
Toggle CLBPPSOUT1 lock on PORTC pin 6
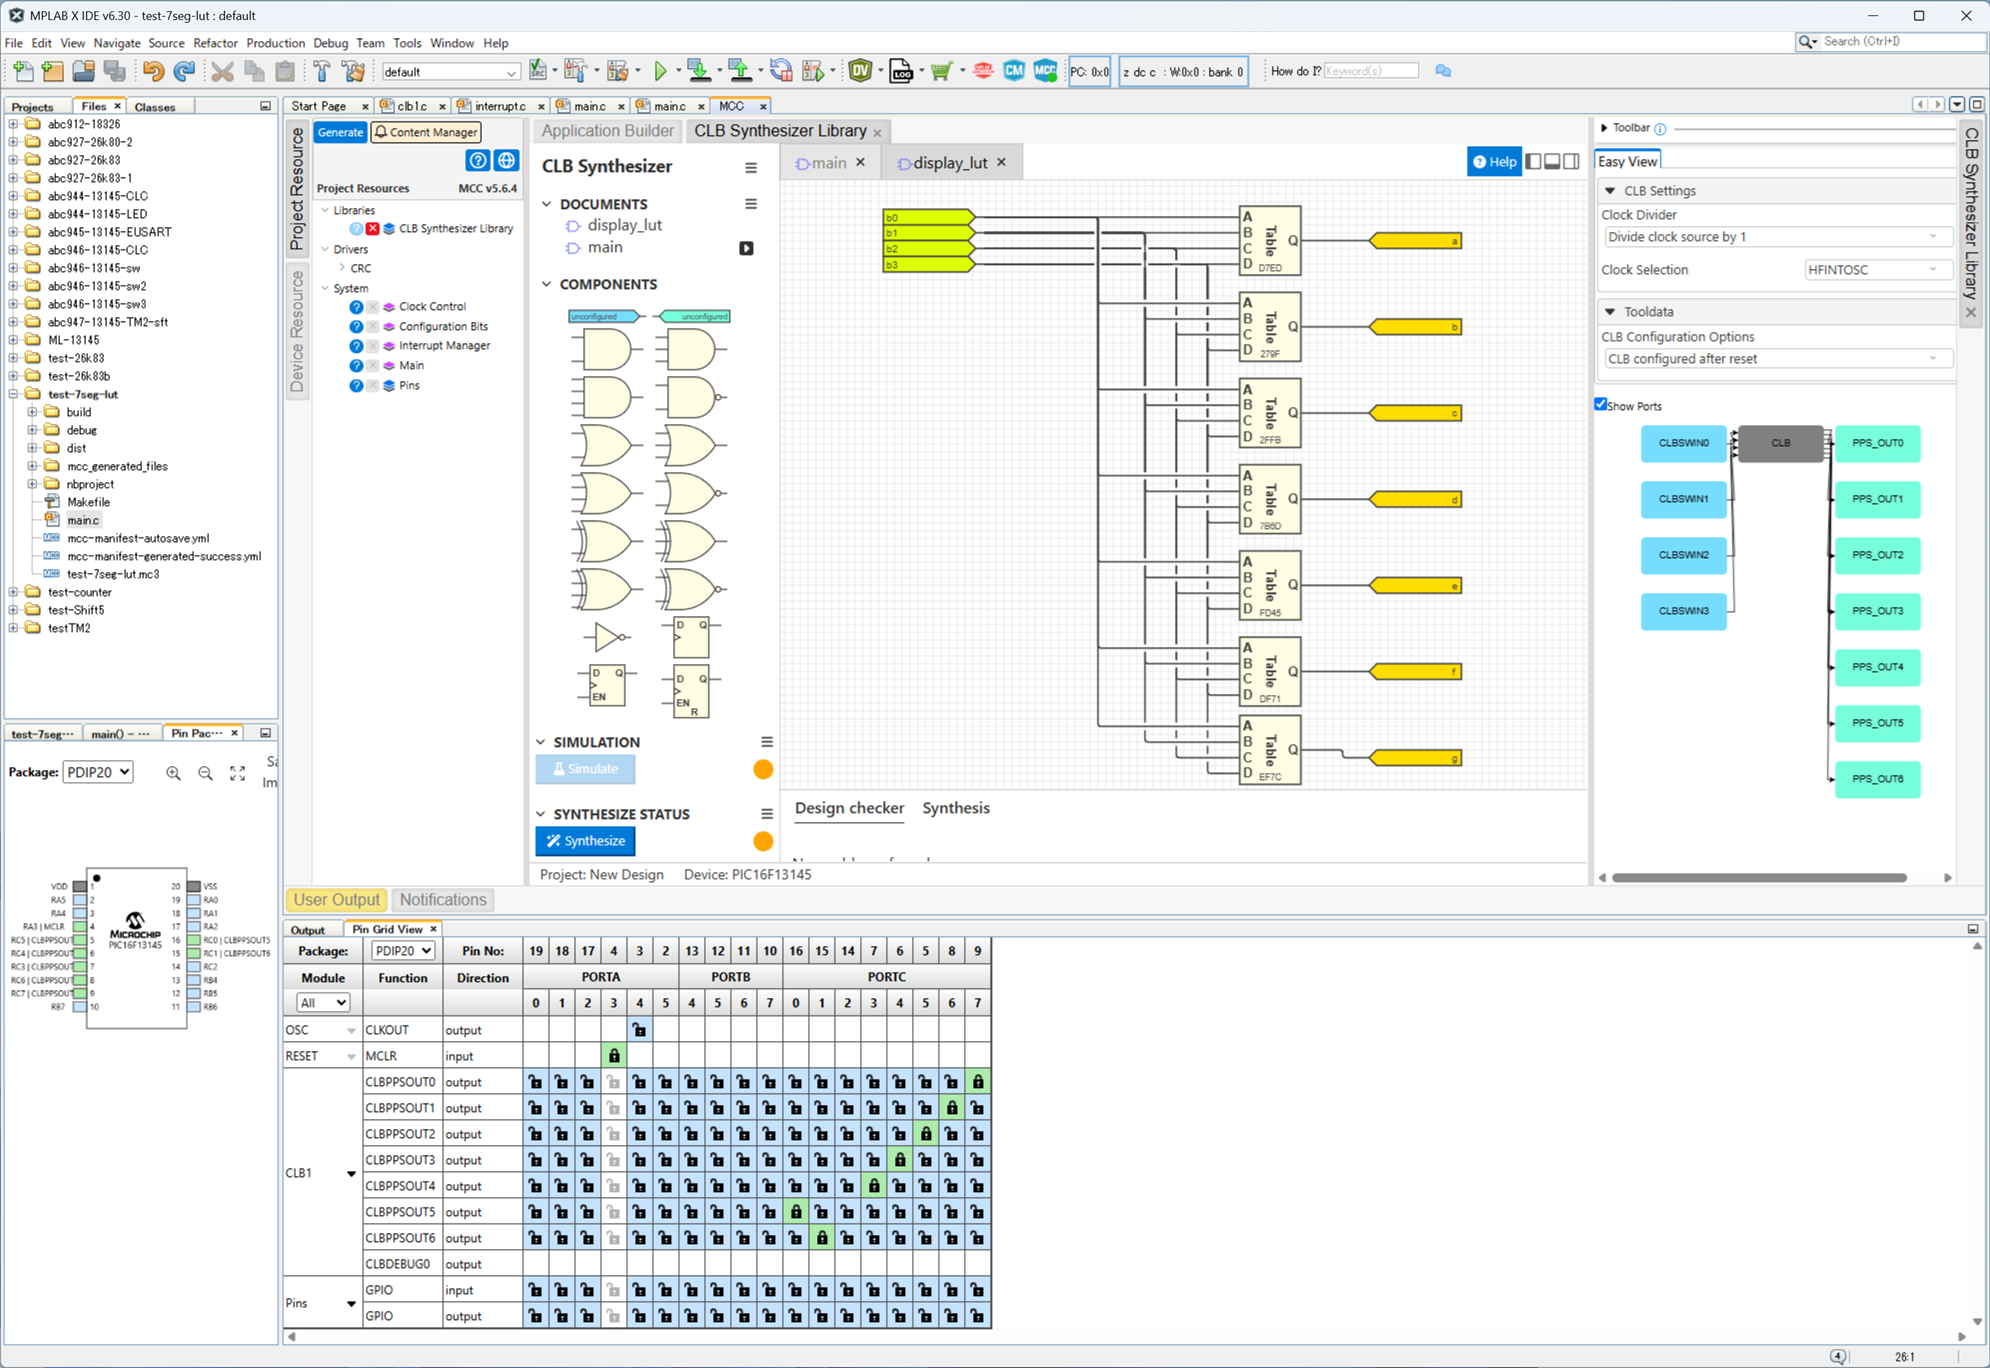(x=952, y=1108)
